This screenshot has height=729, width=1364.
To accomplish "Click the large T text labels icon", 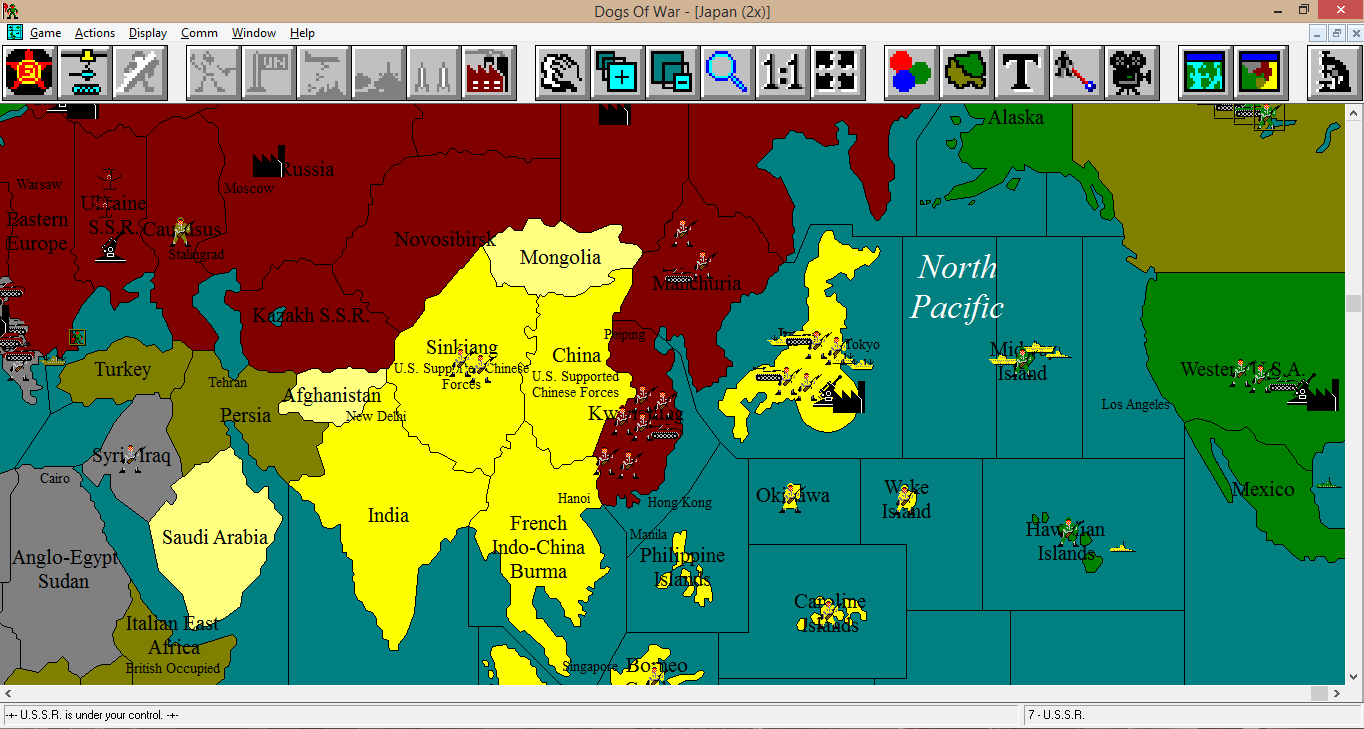I will coord(1021,72).
